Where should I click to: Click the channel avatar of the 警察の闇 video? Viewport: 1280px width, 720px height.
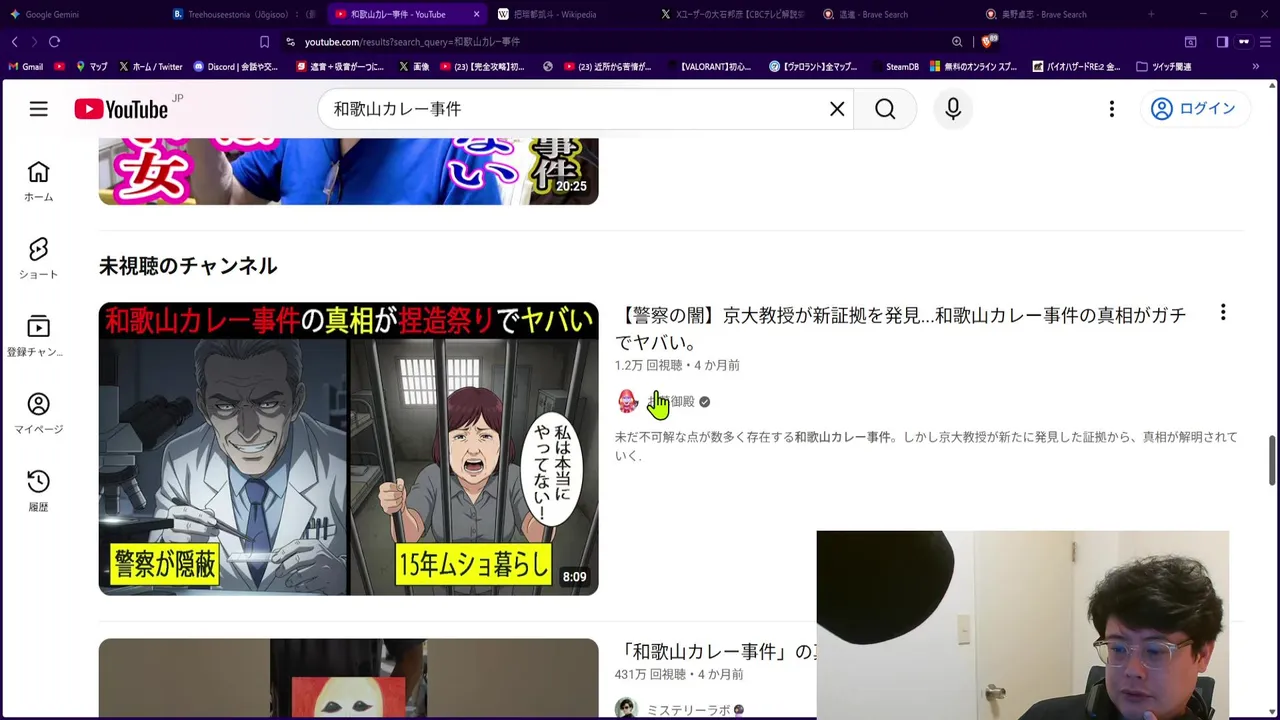pyautogui.click(x=627, y=401)
